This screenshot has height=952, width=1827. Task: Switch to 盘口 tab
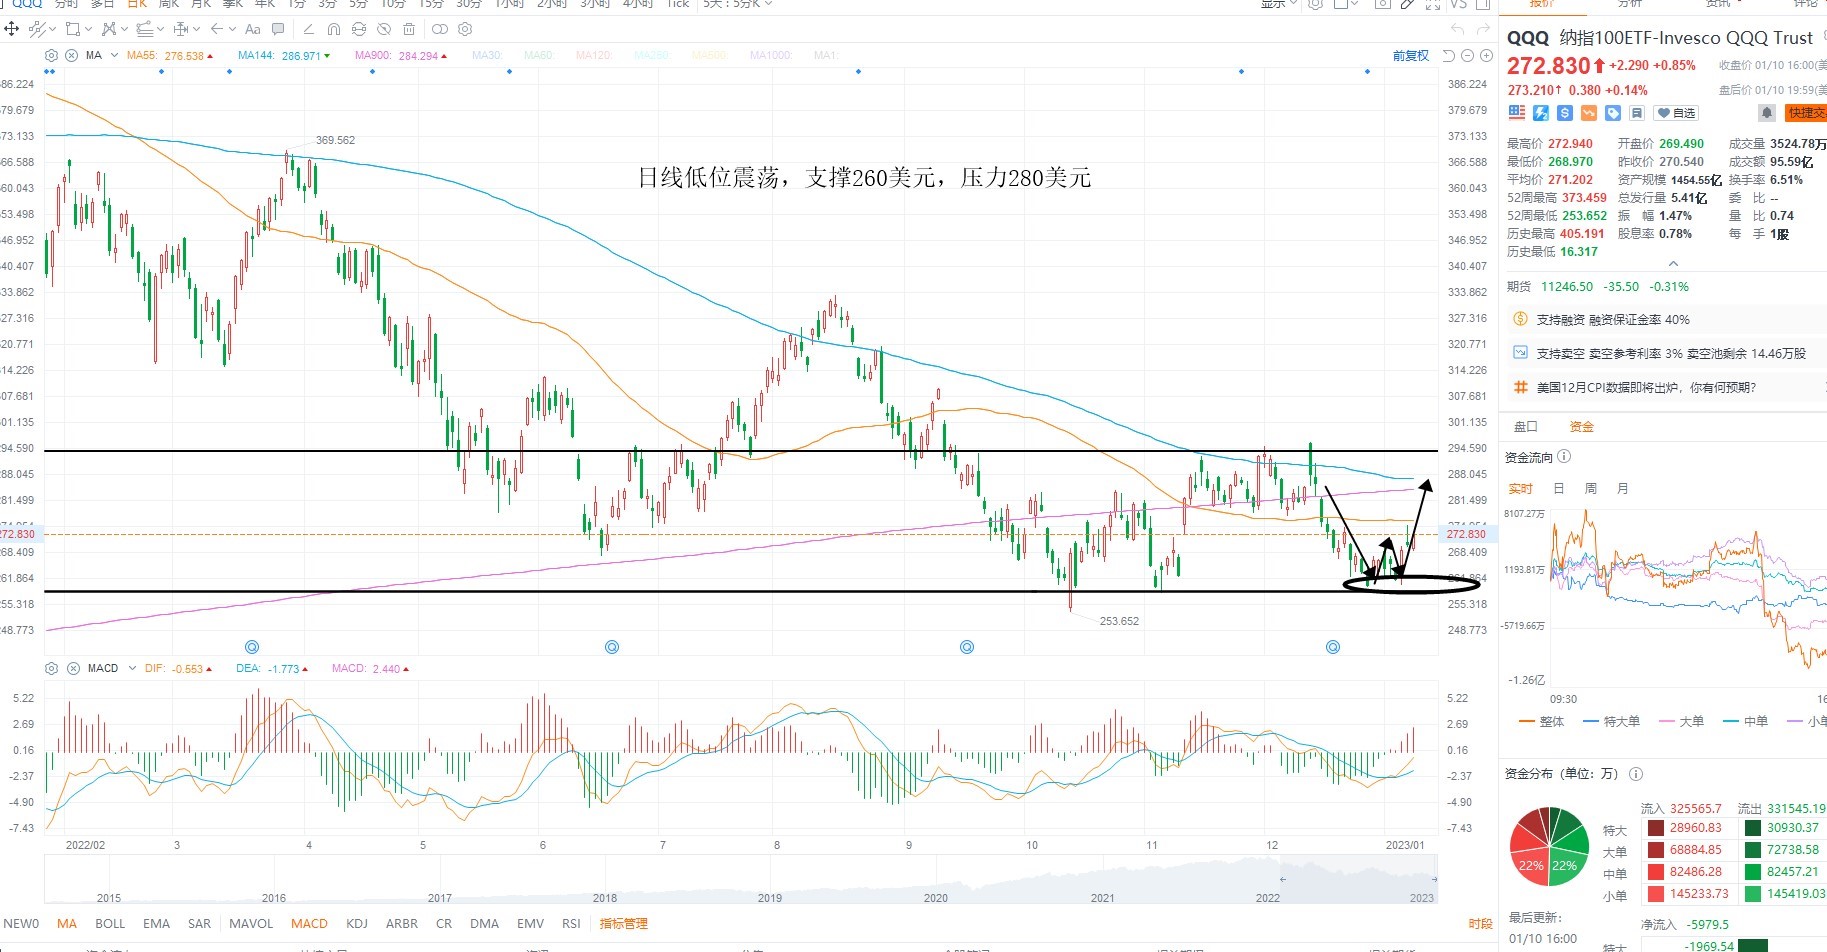coord(1526,427)
